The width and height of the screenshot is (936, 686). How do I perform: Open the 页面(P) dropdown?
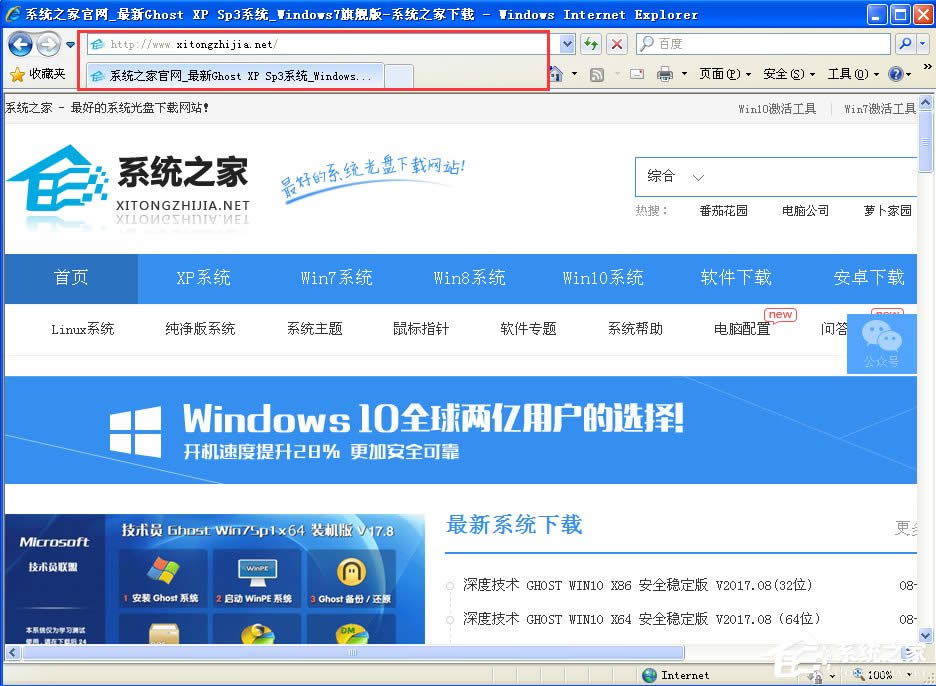pos(722,74)
